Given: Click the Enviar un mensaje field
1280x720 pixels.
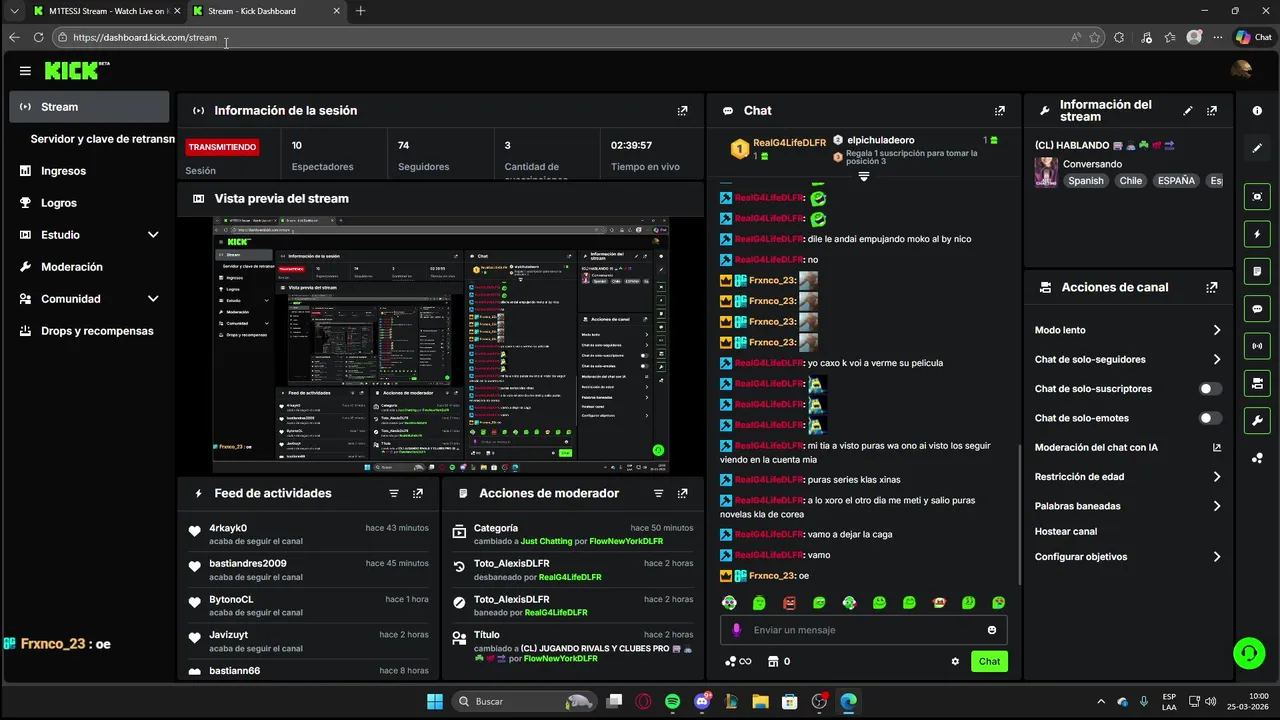Looking at the screenshot, I should coord(863,630).
